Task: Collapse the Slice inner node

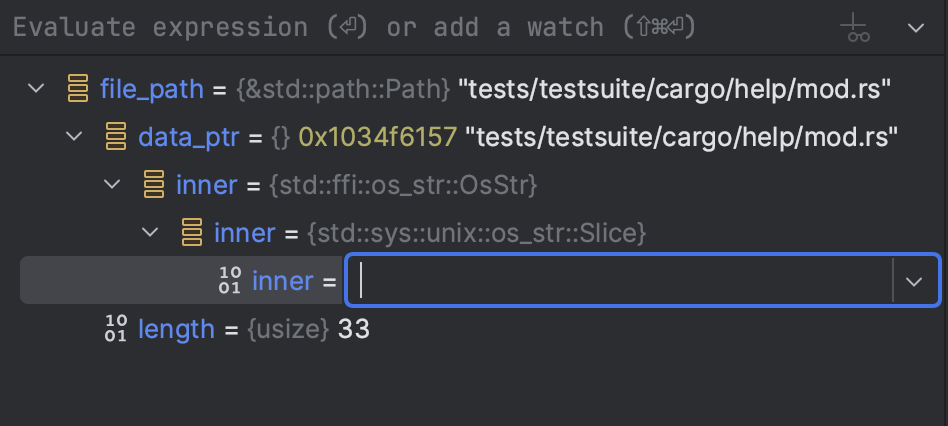Action: click(150, 232)
